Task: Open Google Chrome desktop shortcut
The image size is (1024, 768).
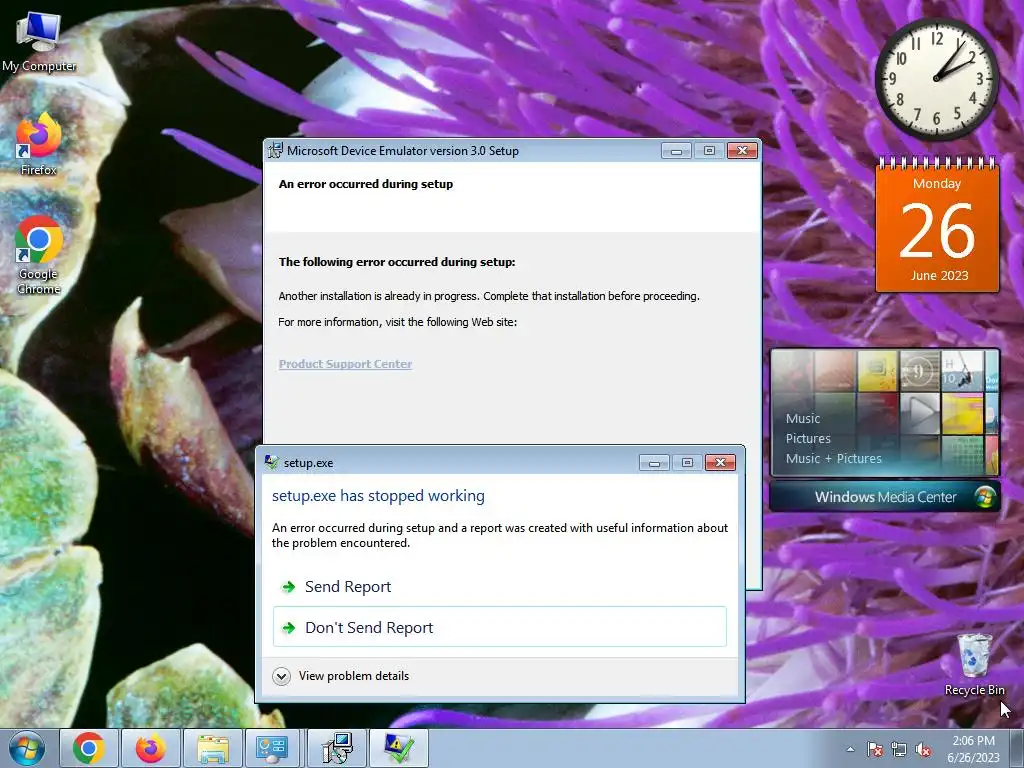Action: click(x=39, y=255)
